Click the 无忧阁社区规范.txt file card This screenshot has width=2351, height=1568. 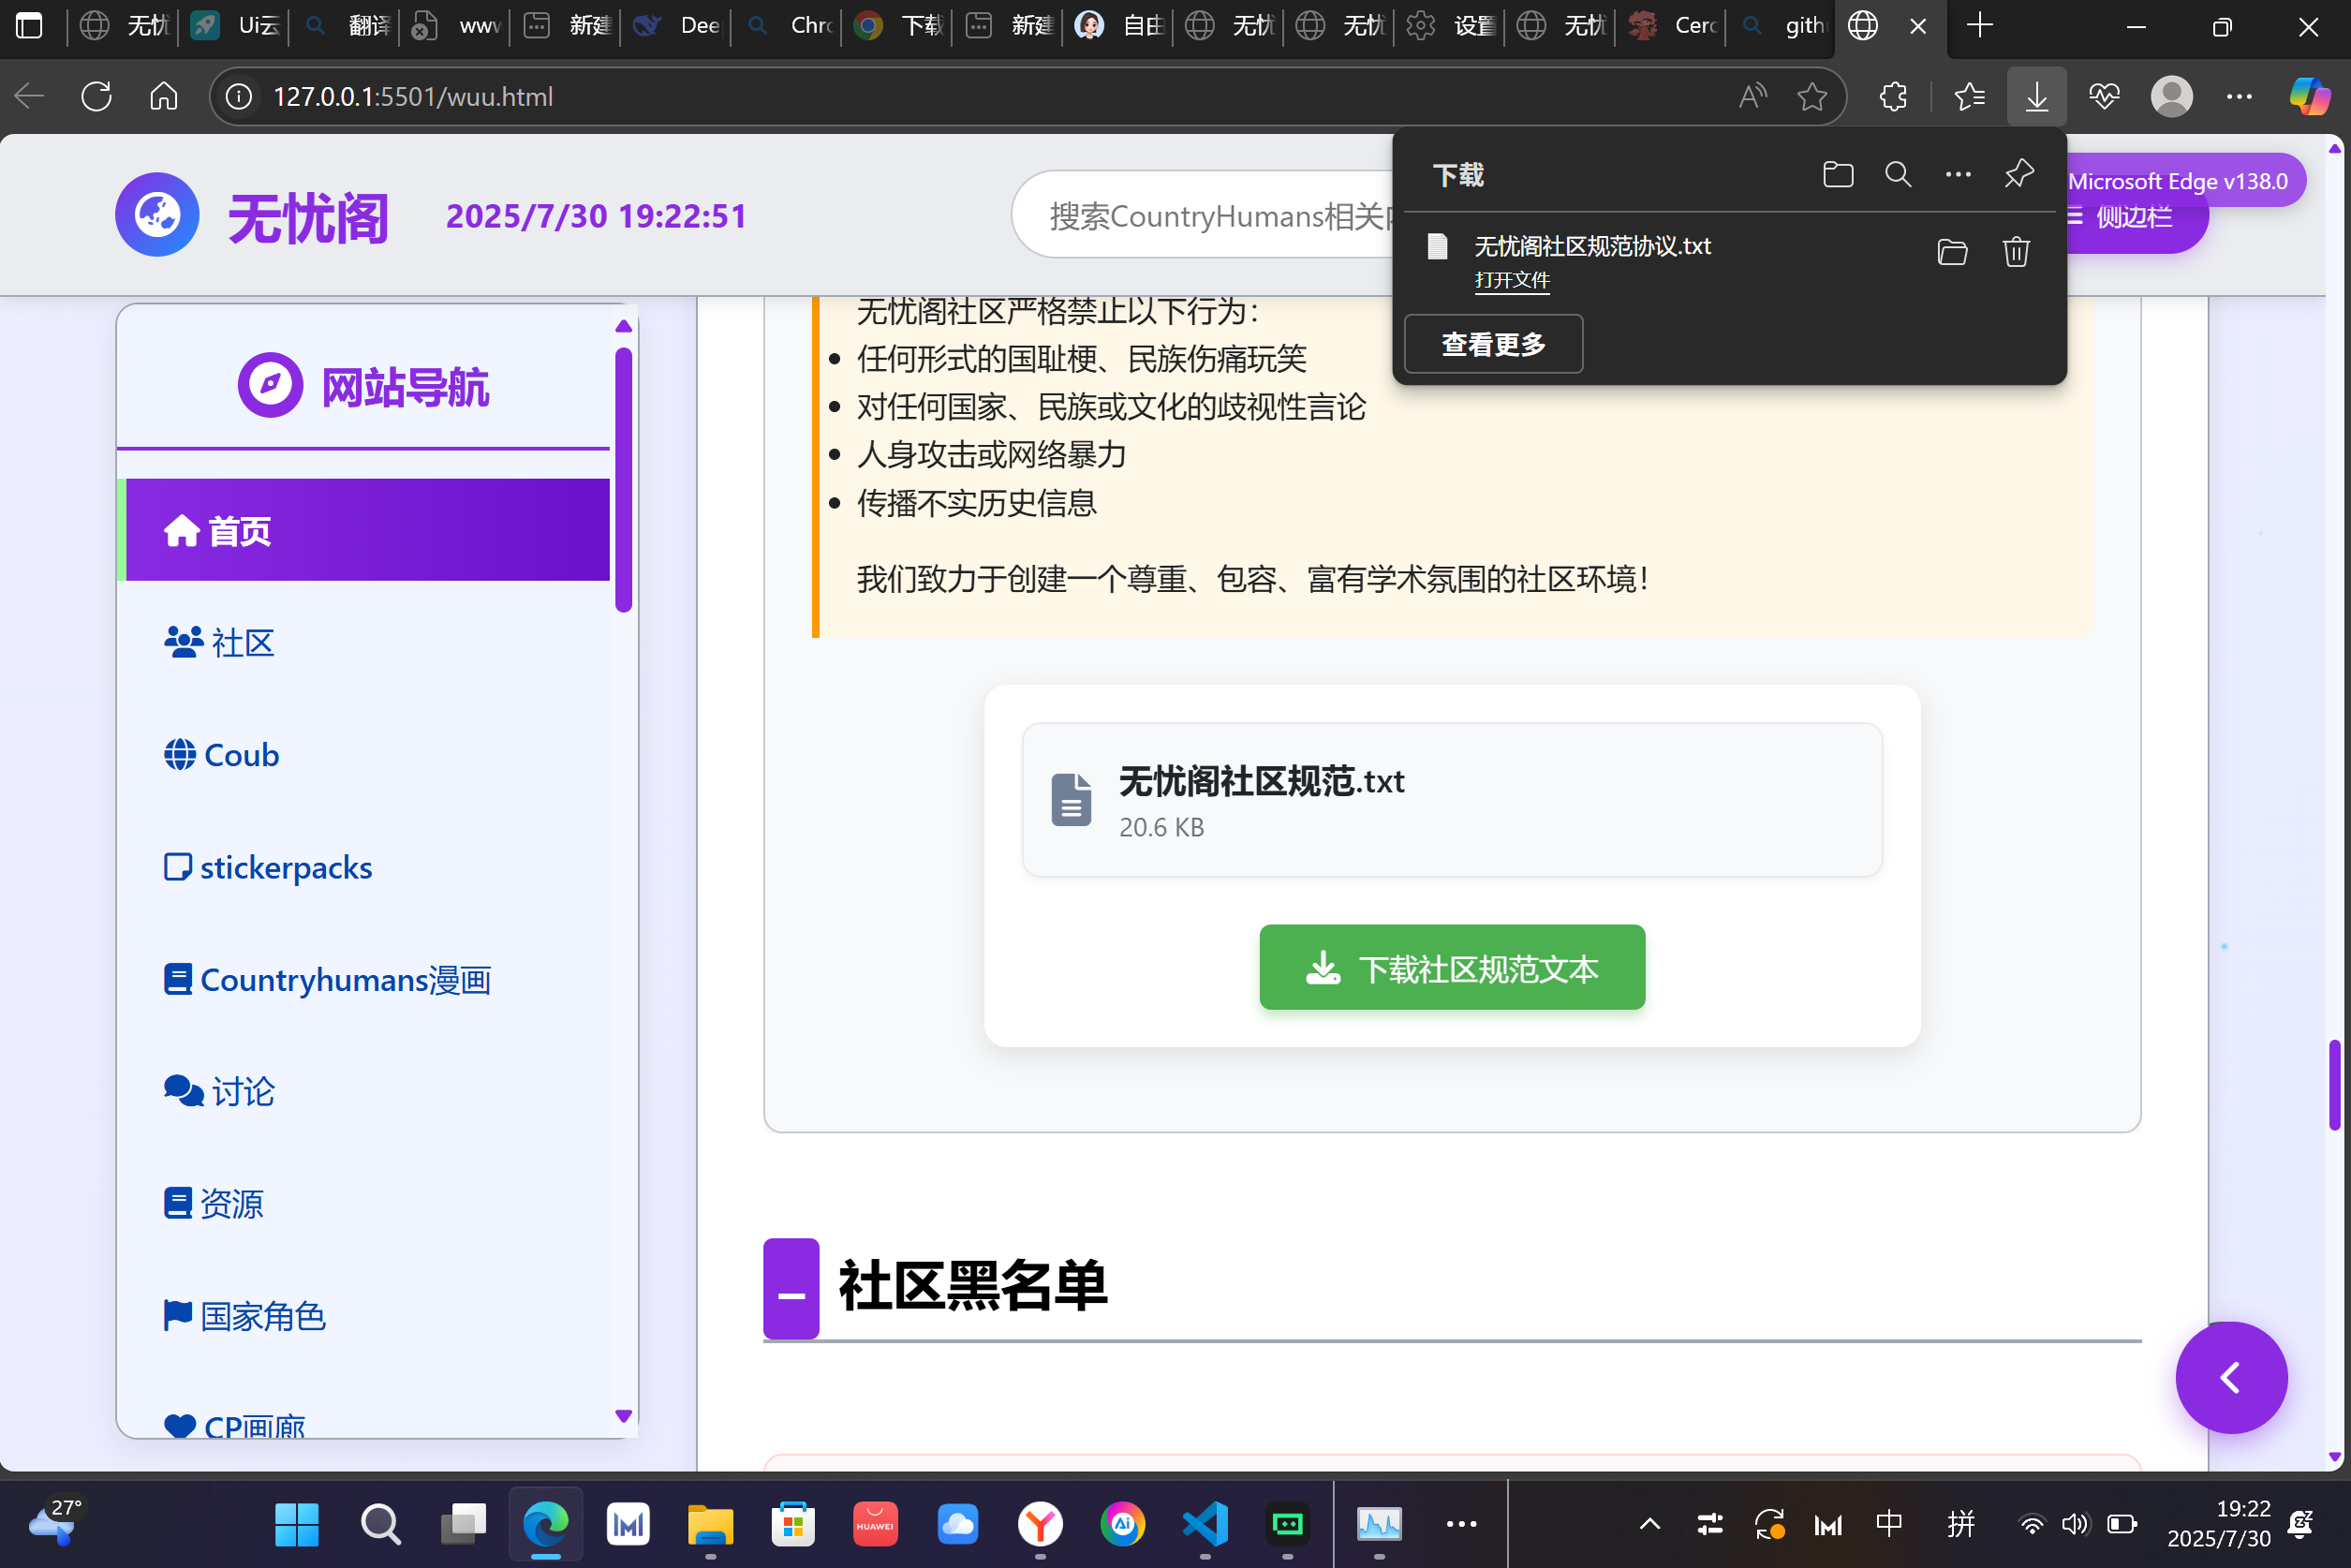click(1452, 800)
